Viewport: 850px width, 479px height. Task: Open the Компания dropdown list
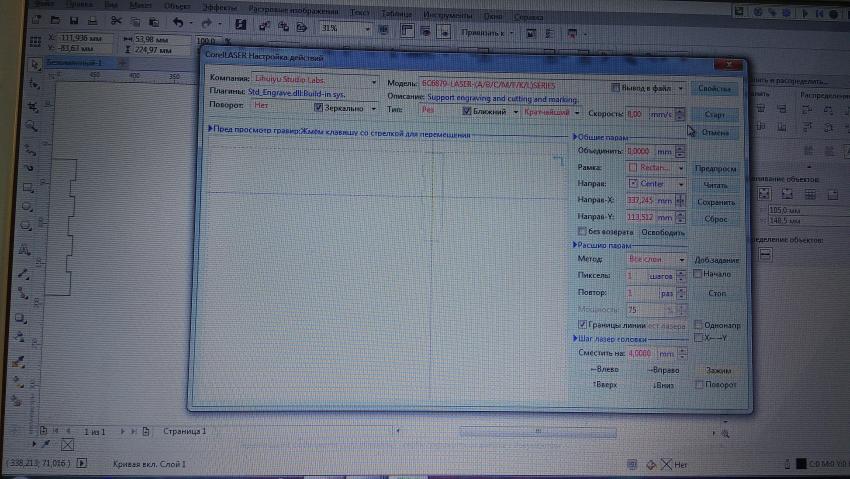pos(373,82)
